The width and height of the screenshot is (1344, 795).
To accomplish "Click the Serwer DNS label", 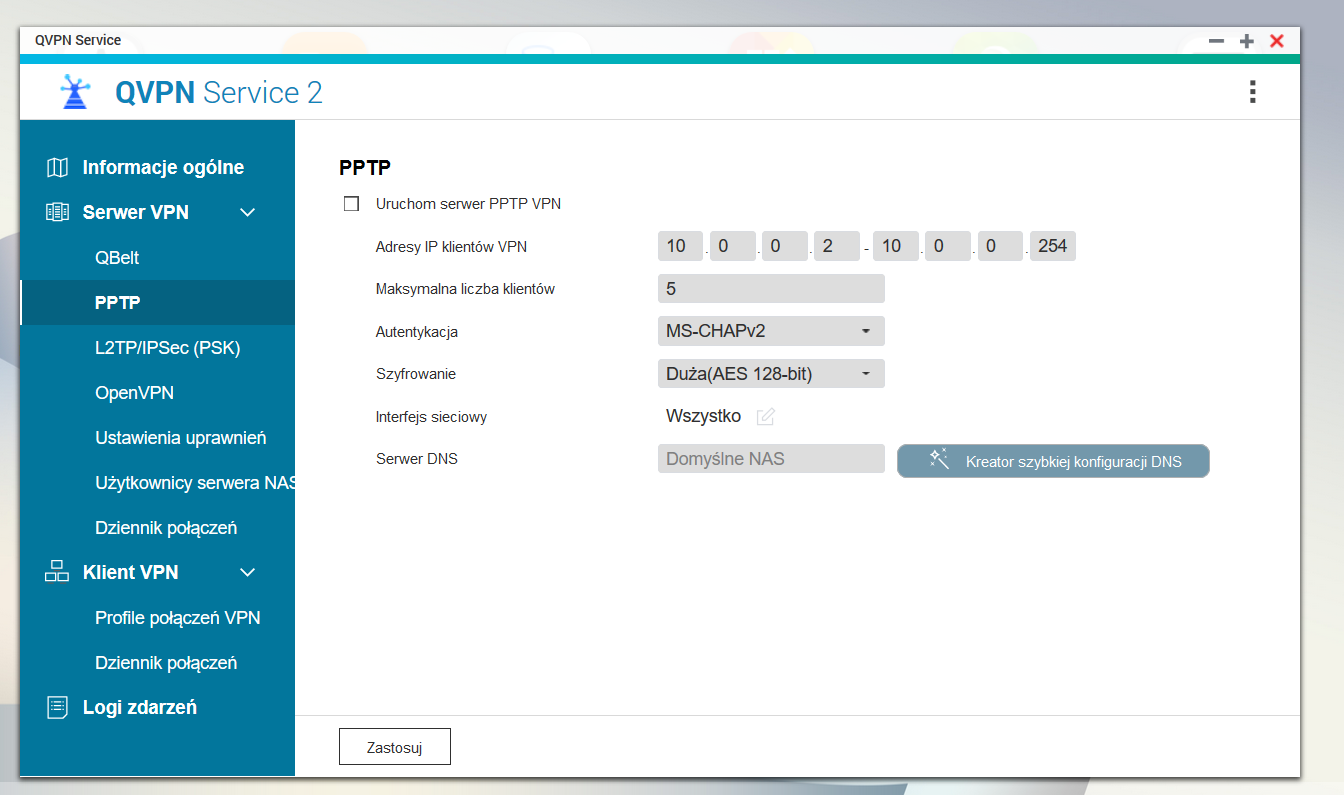I will (417, 459).
